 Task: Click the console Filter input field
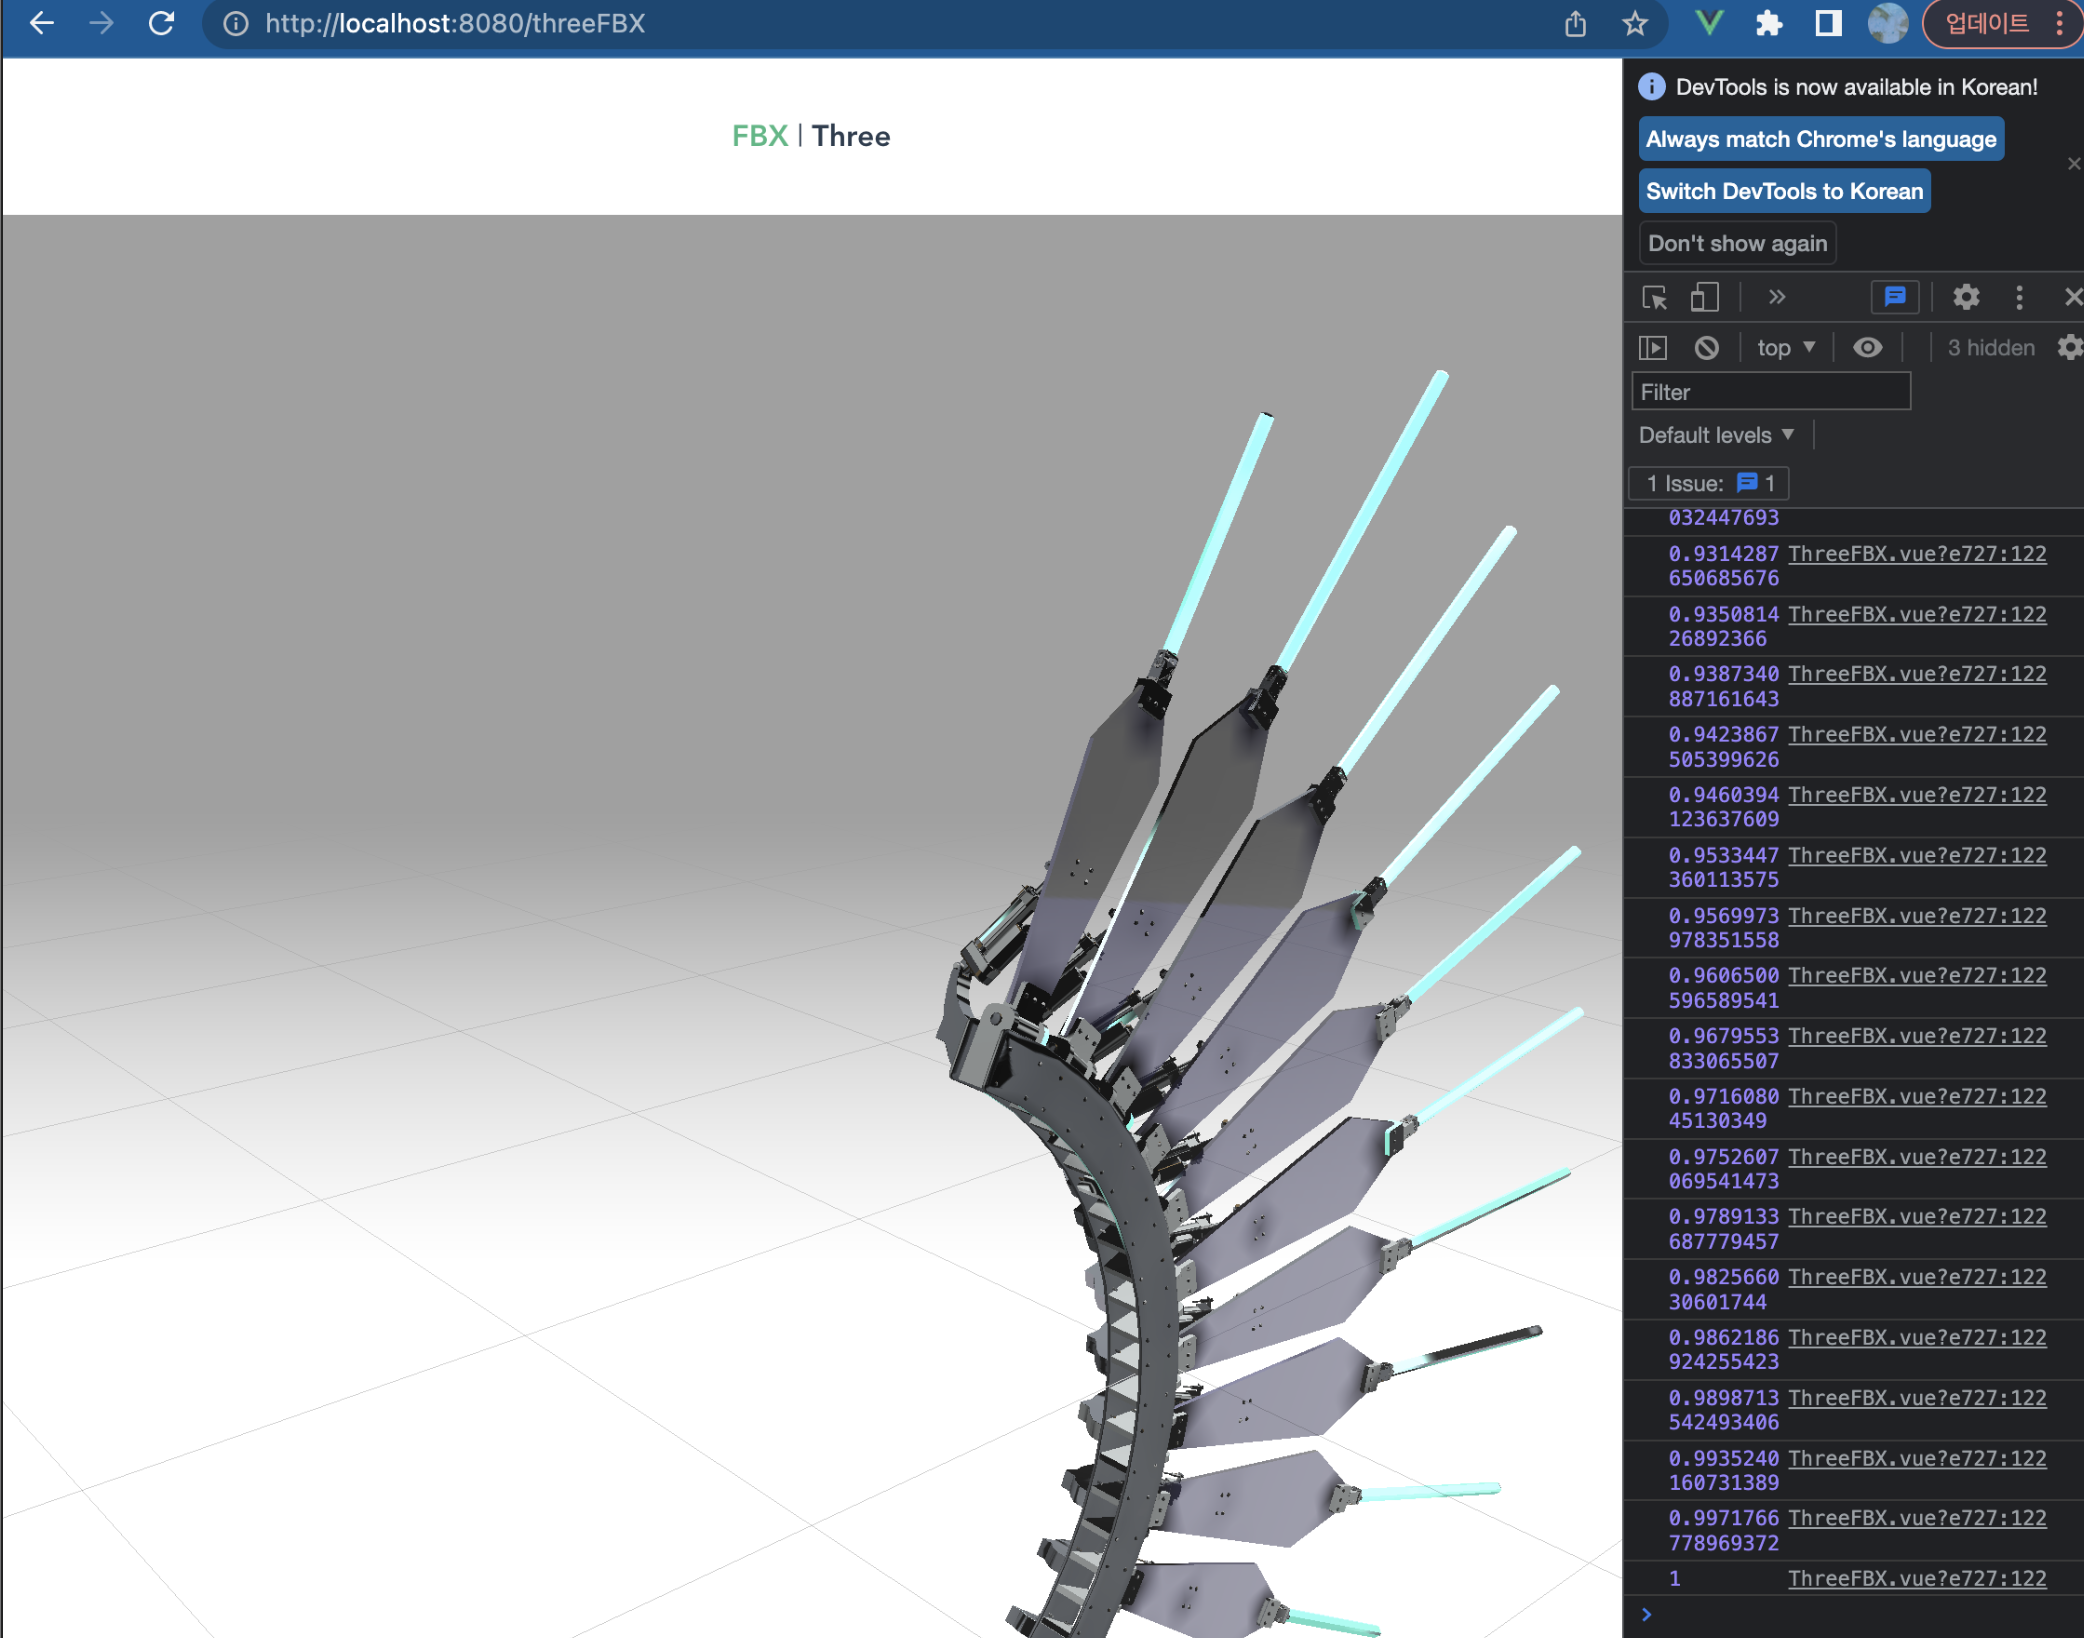pos(1770,392)
